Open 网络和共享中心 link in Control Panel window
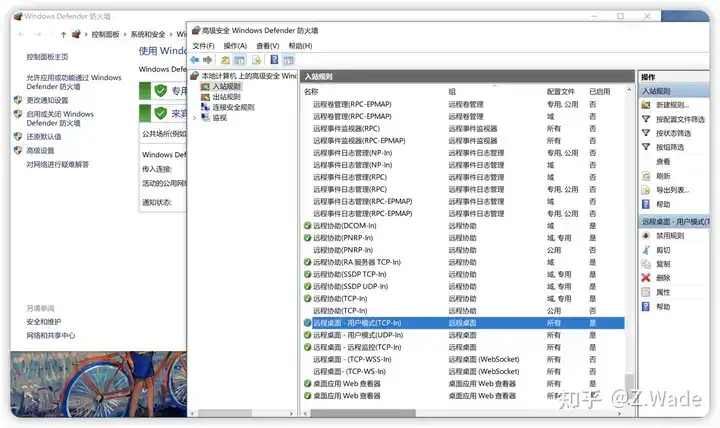 (x=51, y=335)
